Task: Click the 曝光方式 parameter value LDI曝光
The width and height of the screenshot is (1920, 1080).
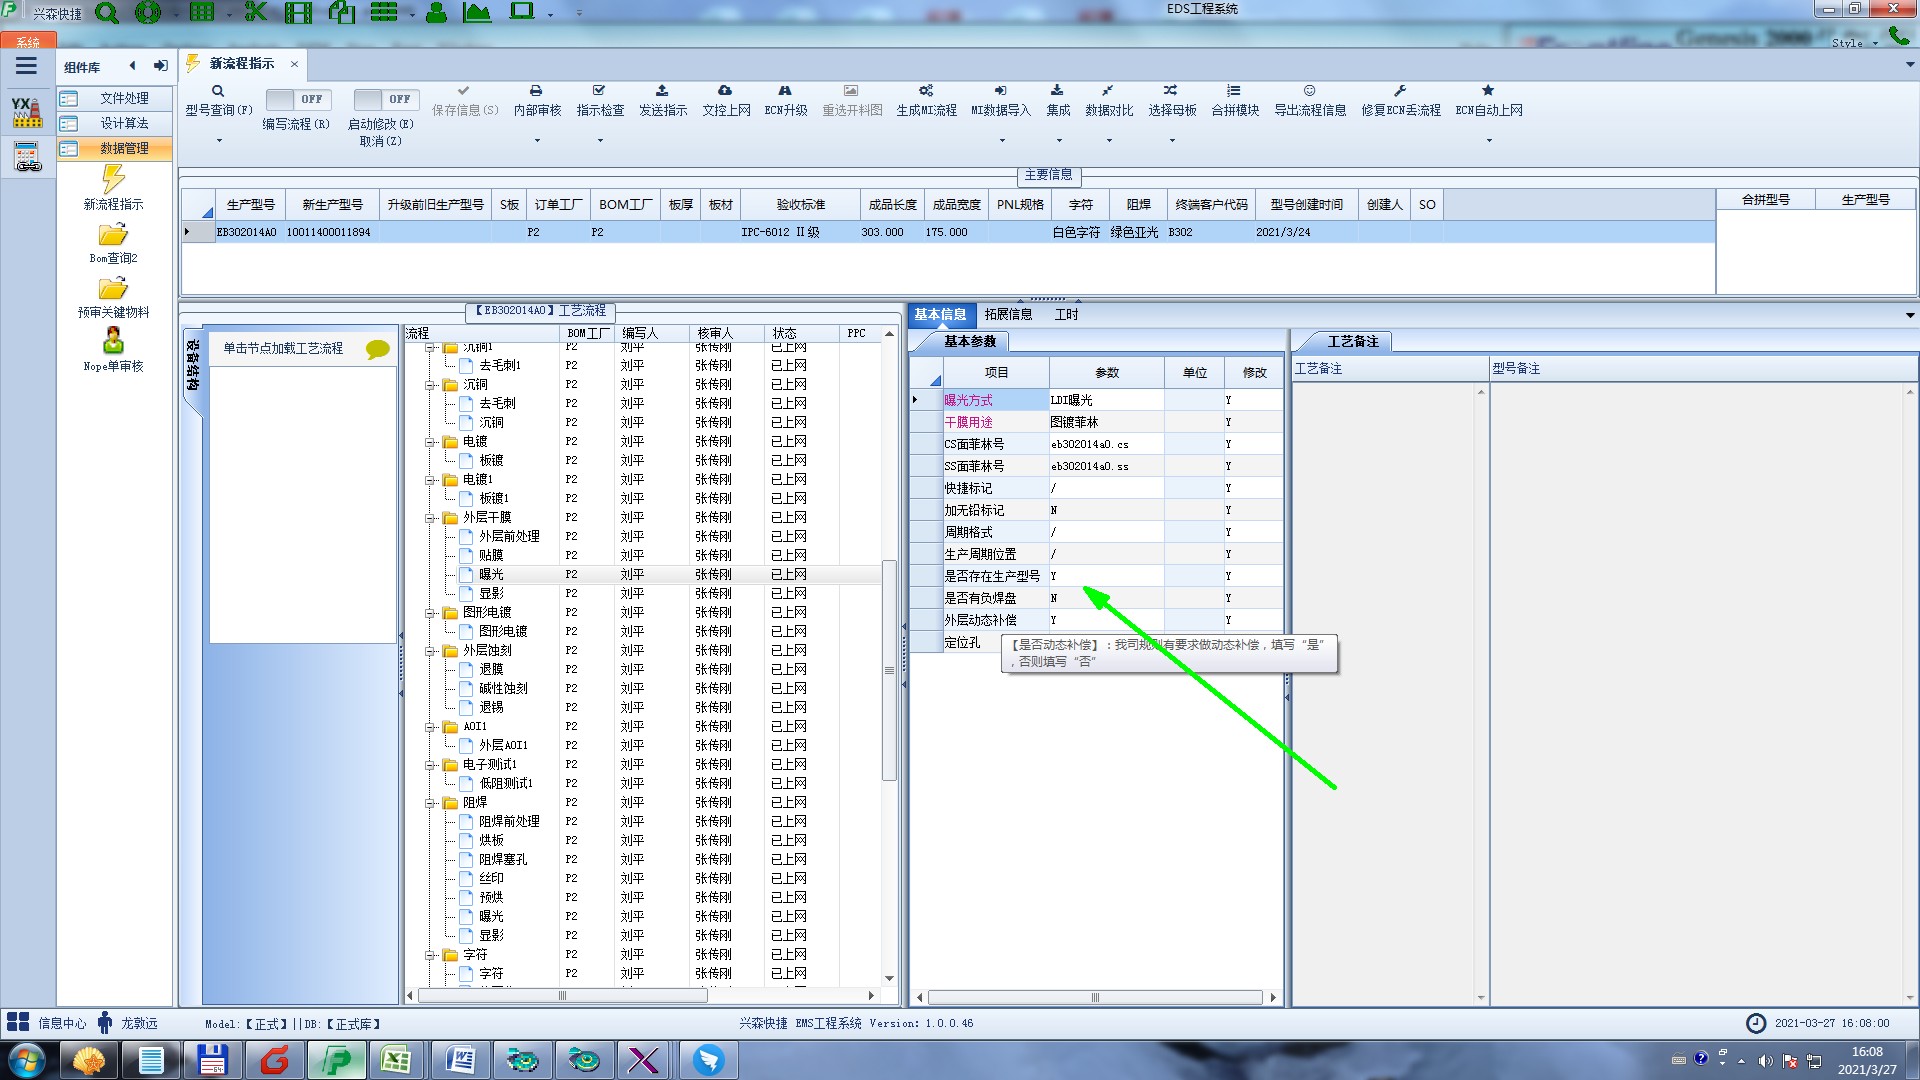Action: coord(1105,400)
